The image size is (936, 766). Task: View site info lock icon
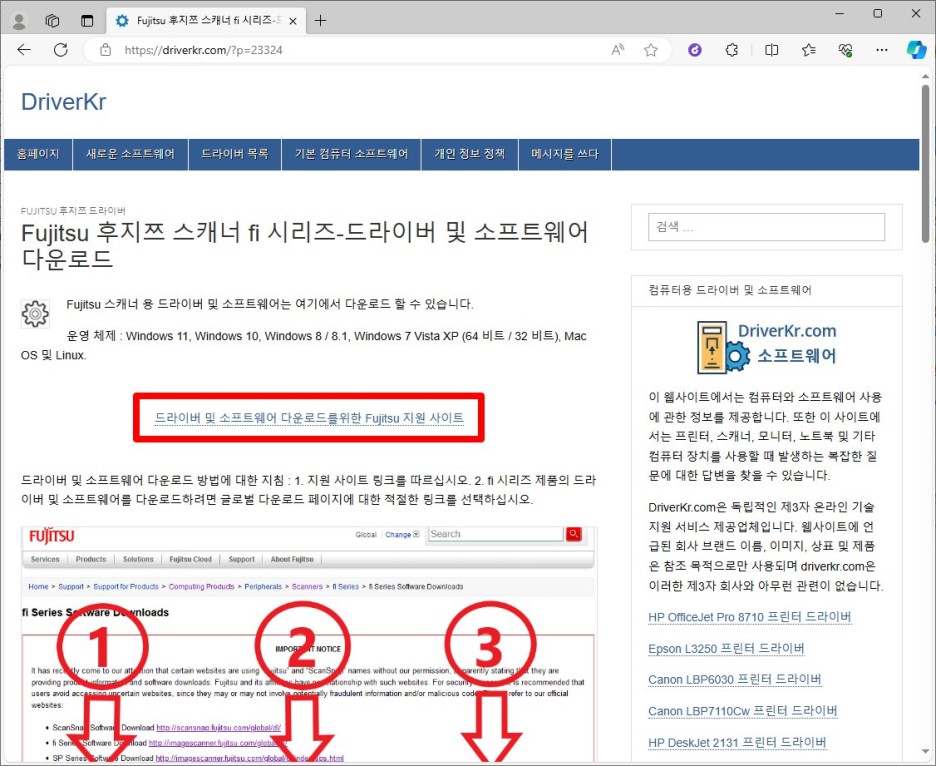tap(106, 50)
